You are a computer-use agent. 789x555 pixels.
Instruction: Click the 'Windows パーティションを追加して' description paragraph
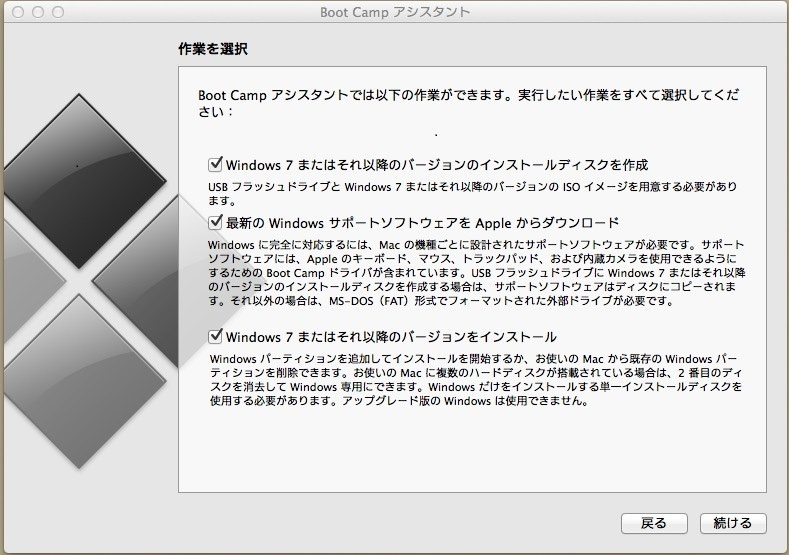[476, 380]
